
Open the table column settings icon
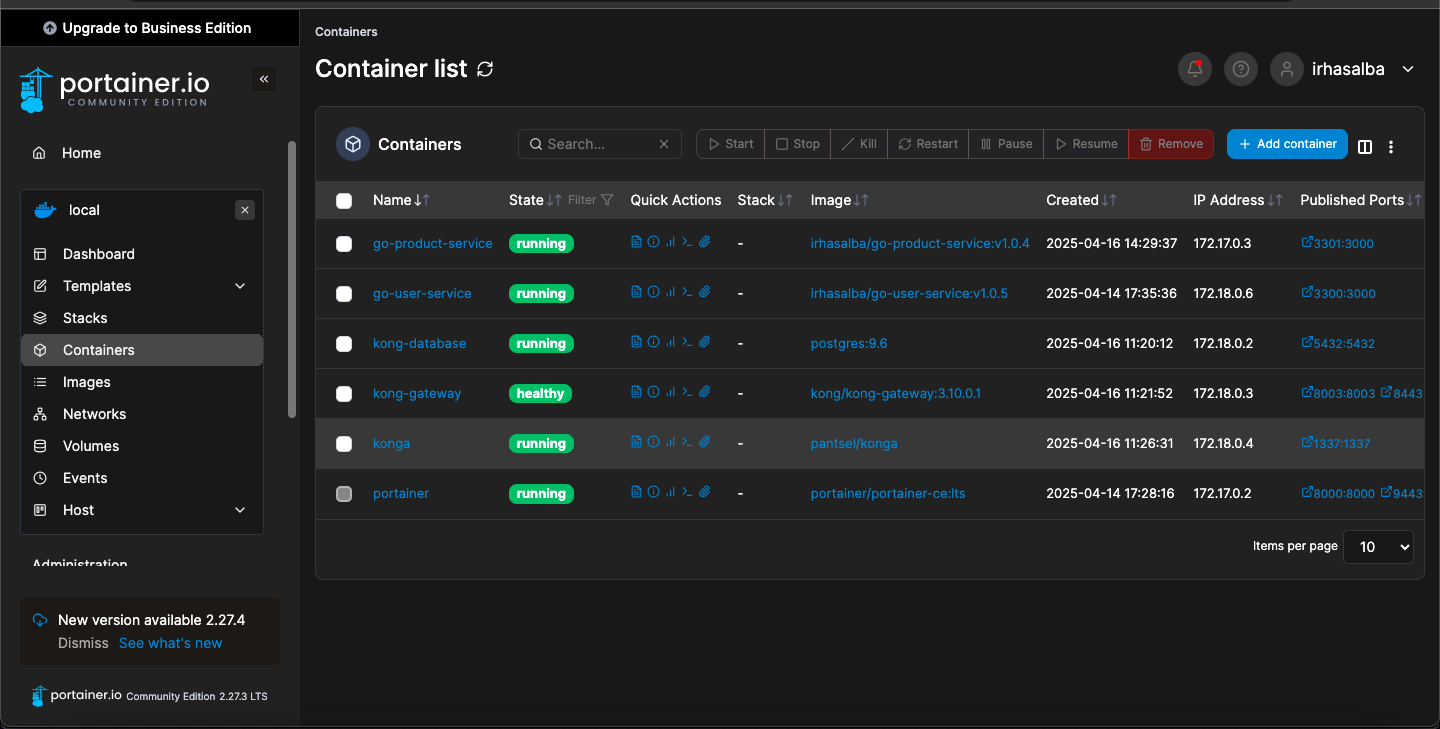pos(1365,147)
